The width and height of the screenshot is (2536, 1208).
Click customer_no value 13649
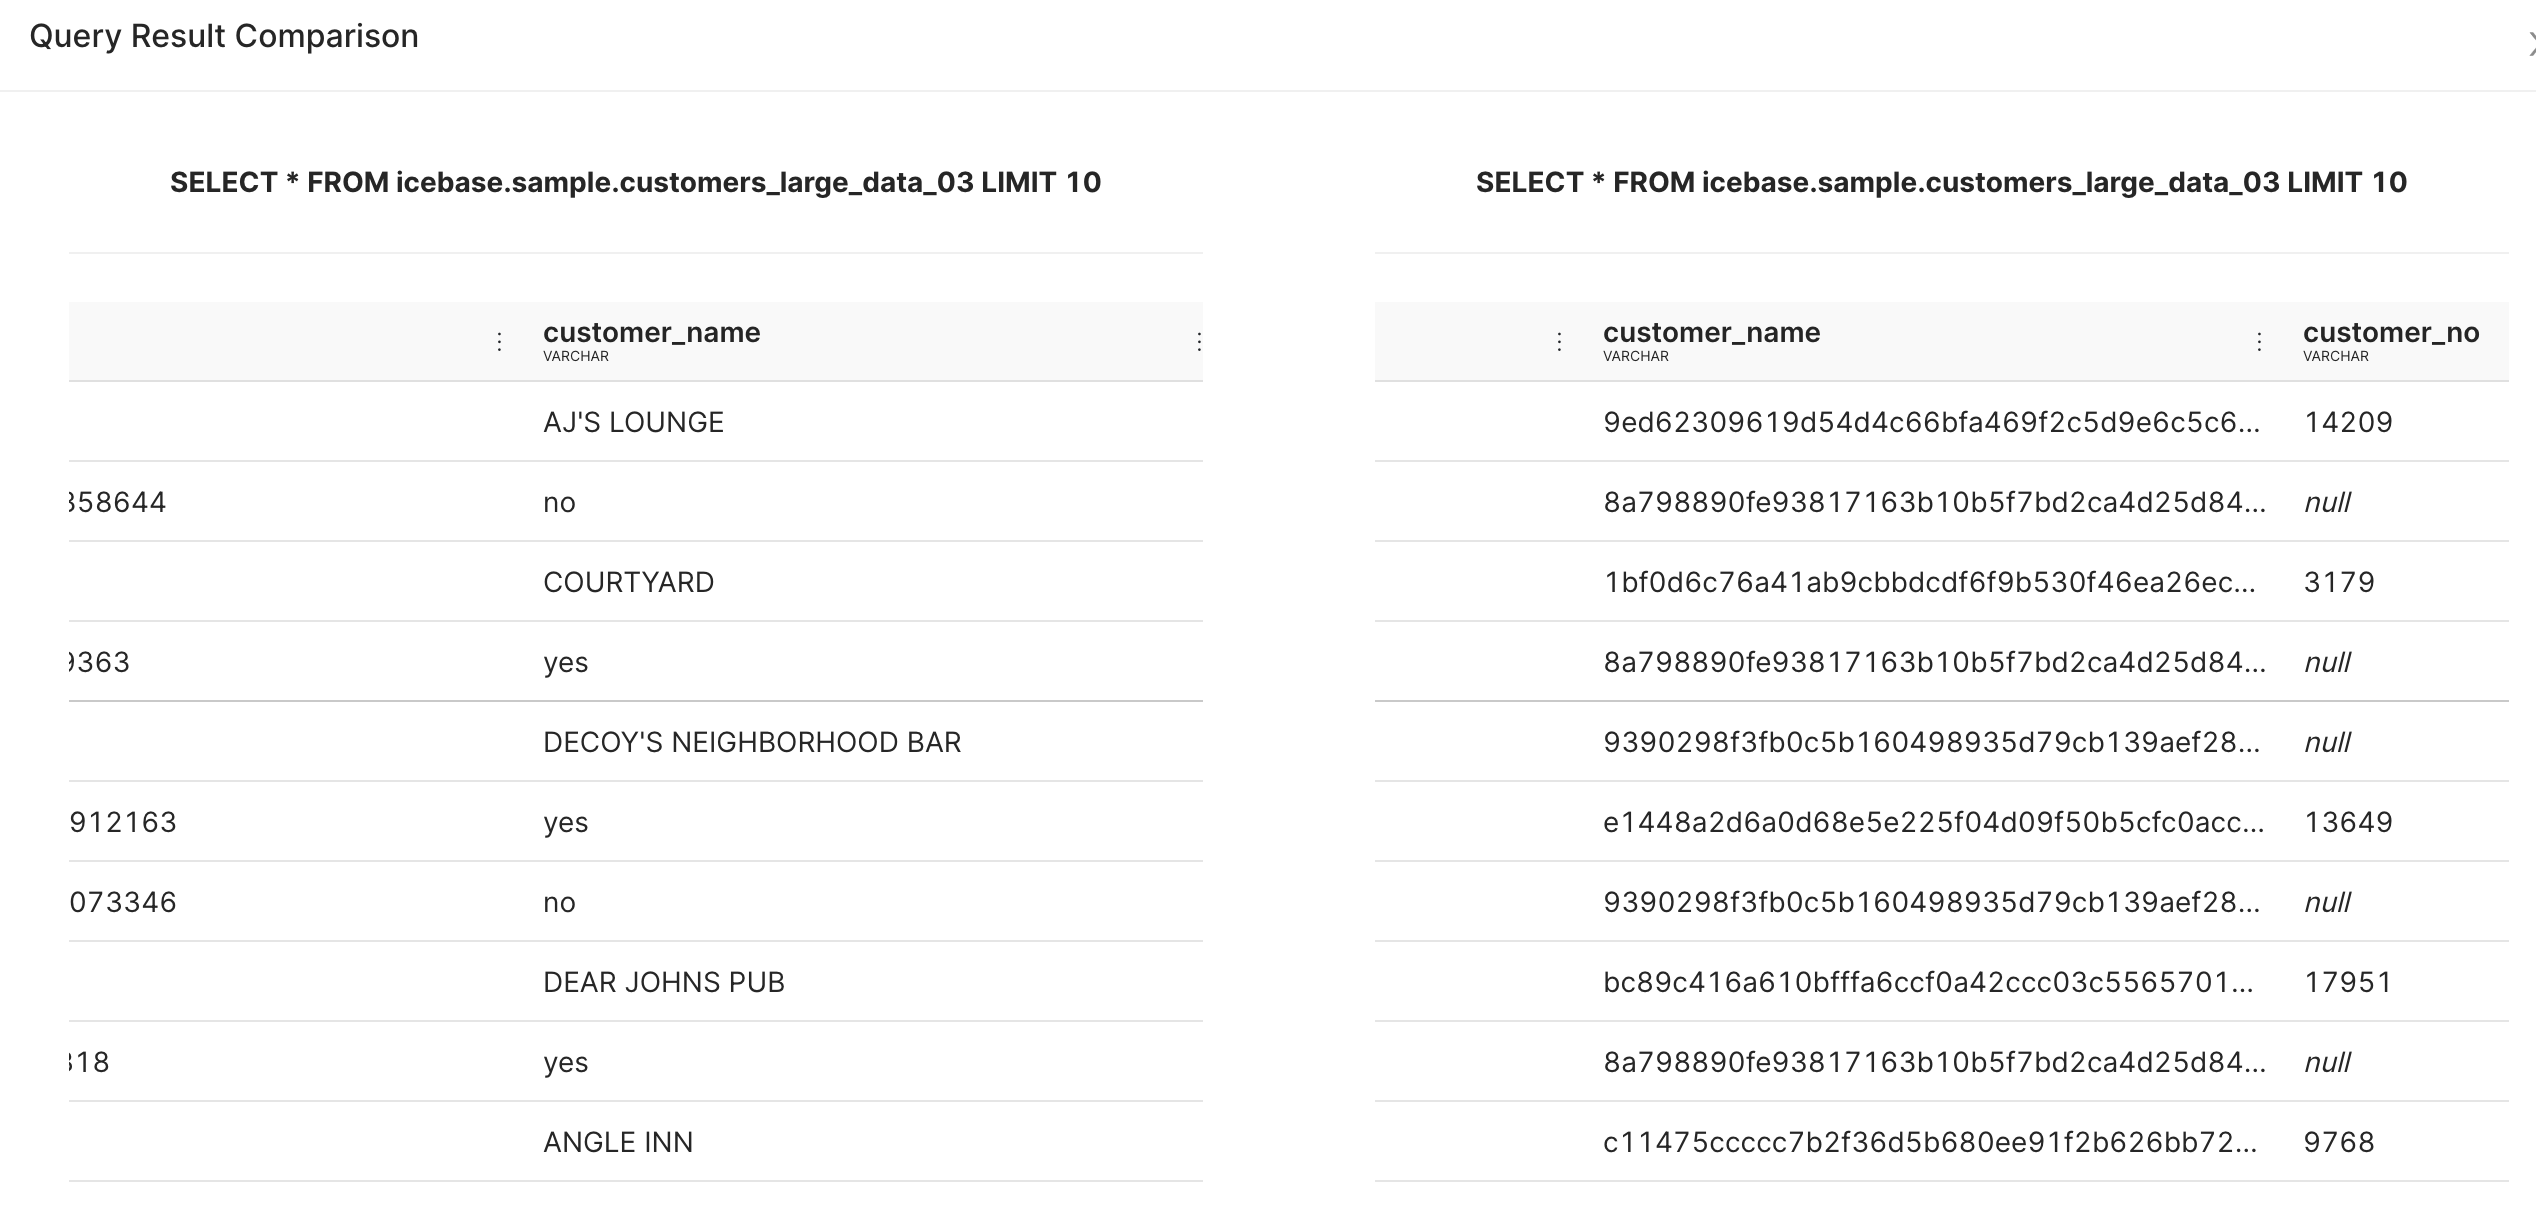pos(2348,822)
